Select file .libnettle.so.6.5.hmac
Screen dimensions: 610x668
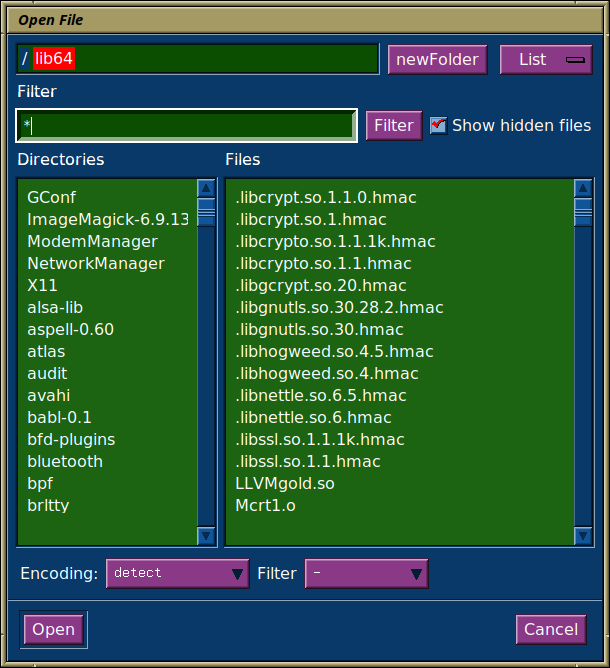click(400, 395)
